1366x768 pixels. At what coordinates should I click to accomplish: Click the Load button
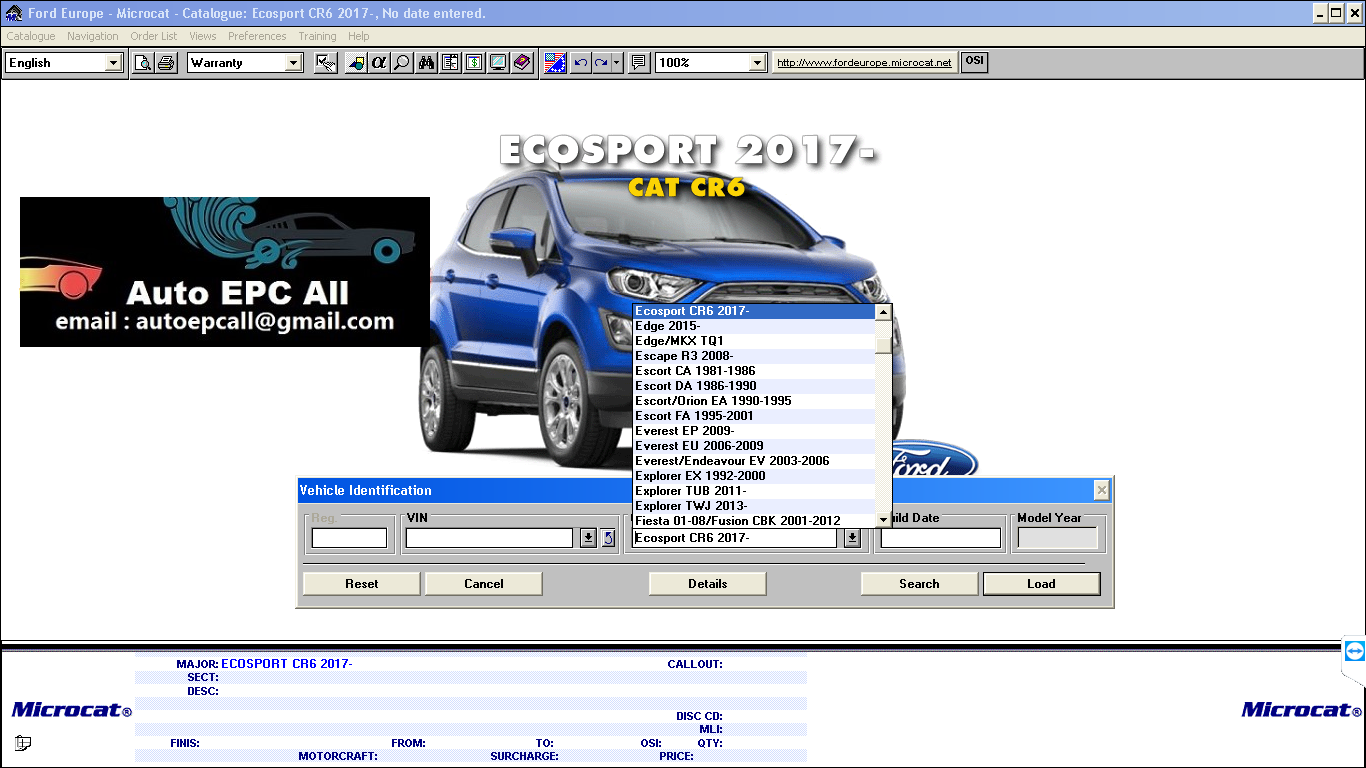(x=1041, y=584)
